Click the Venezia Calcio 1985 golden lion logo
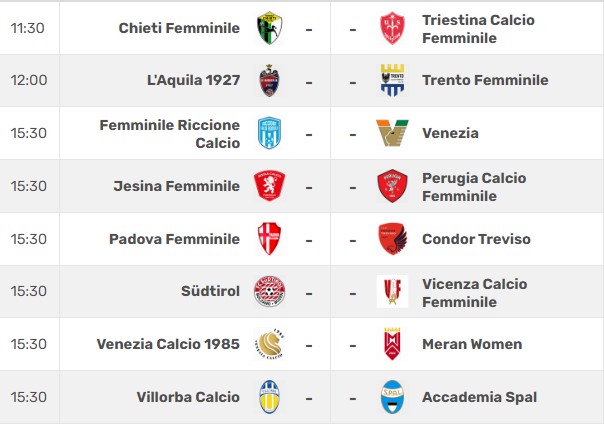Image resolution: width=604 pixels, height=424 pixels. 270,344
